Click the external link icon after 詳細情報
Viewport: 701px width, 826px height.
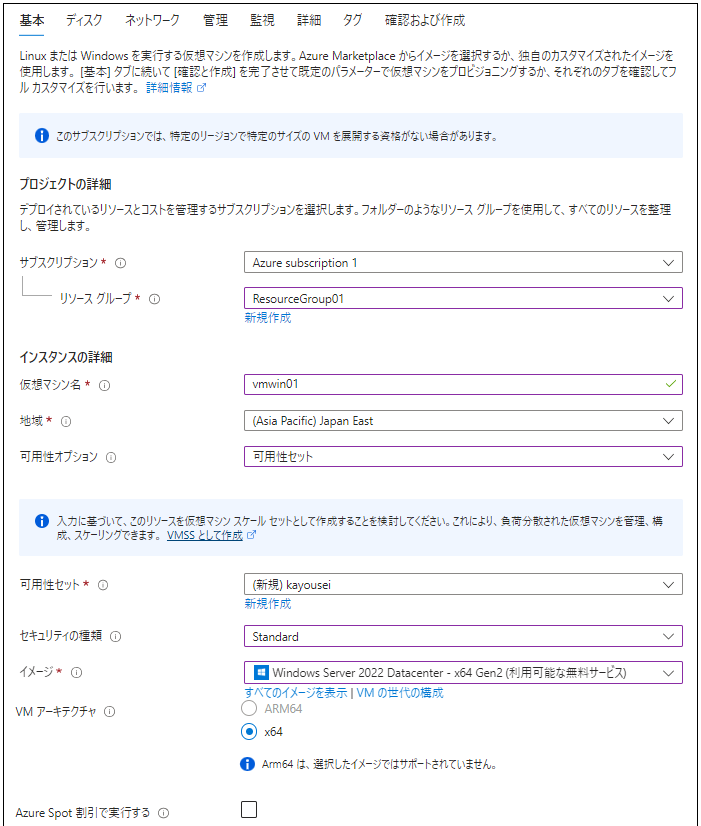(x=201, y=88)
